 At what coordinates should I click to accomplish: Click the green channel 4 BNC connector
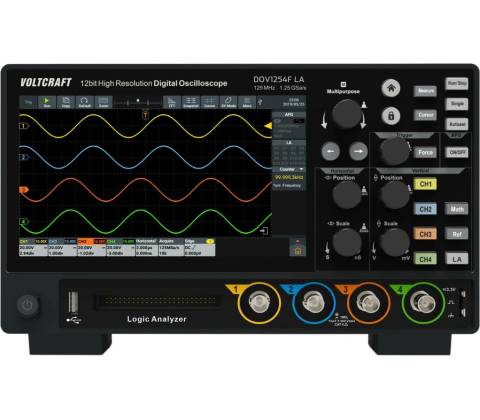423,303
